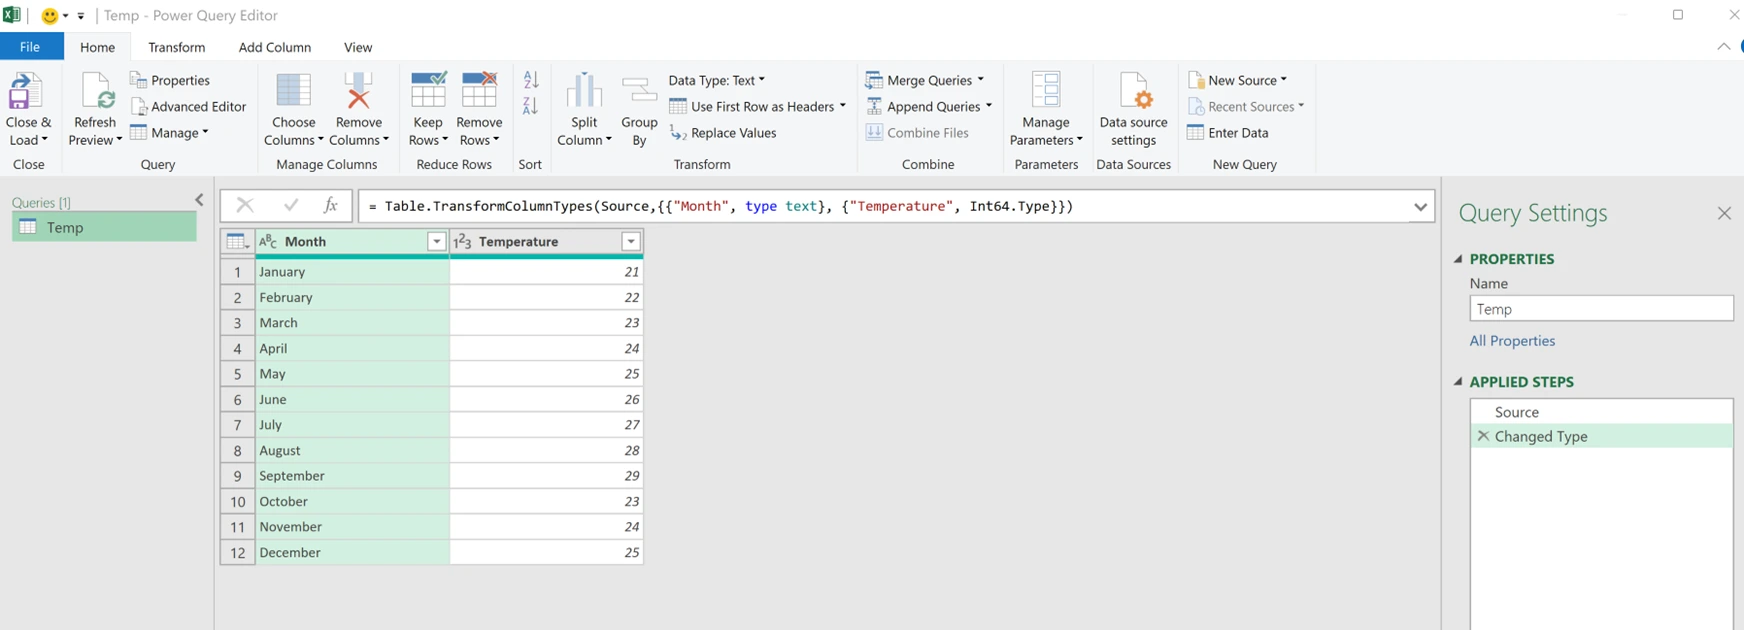
Task: Select the December cell
Action: click(352, 552)
